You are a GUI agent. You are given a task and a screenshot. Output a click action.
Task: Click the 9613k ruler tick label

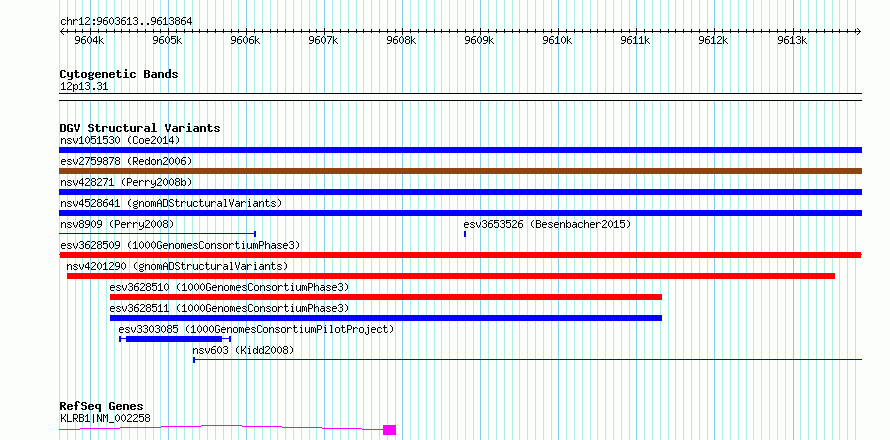click(792, 41)
